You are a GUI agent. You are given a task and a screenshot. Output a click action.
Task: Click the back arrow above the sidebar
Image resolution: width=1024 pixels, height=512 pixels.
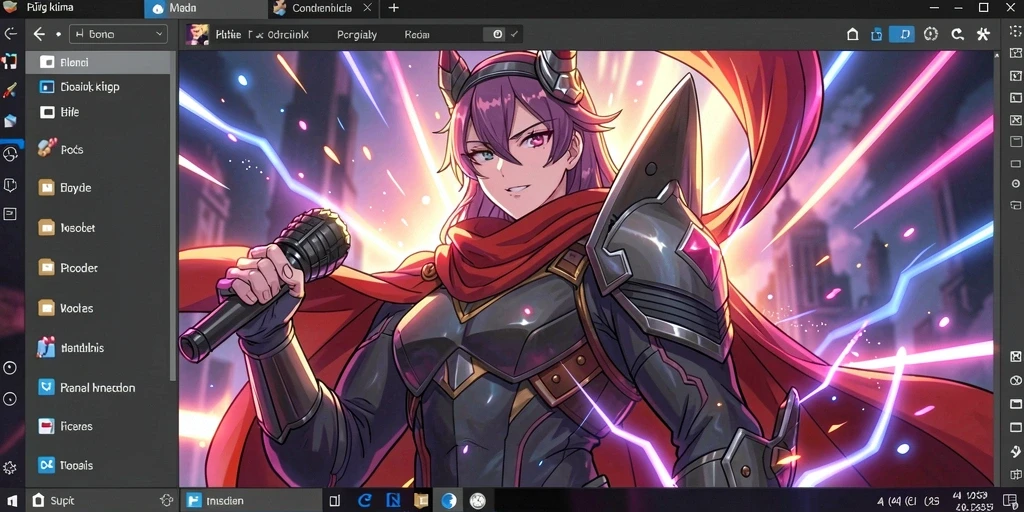(x=39, y=35)
